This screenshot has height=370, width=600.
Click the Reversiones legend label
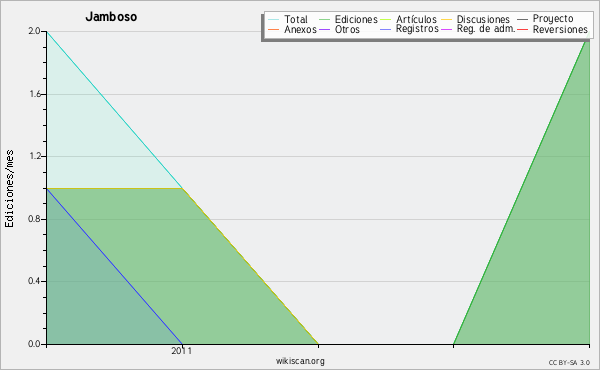(560, 29)
